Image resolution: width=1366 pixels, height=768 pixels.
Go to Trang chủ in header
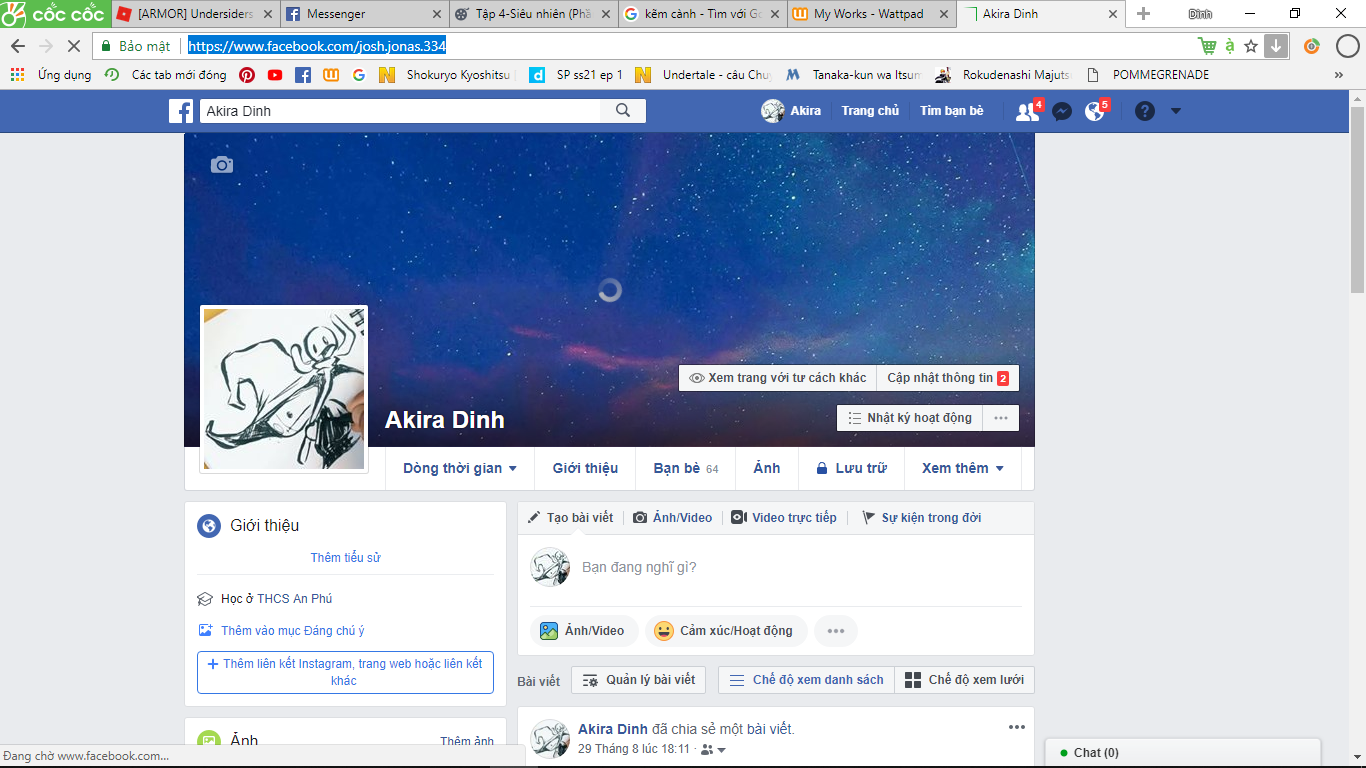(x=870, y=111)
